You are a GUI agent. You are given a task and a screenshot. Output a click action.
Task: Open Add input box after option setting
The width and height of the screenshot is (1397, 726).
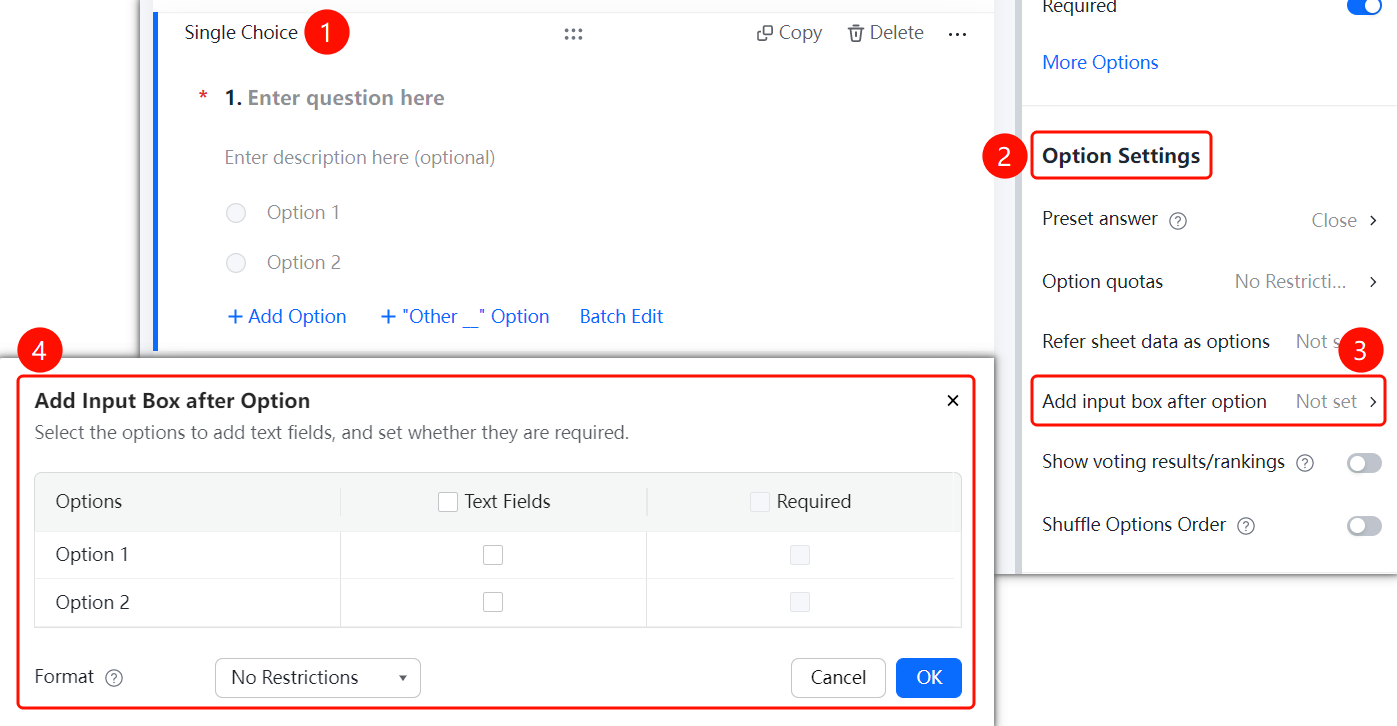1209,402
